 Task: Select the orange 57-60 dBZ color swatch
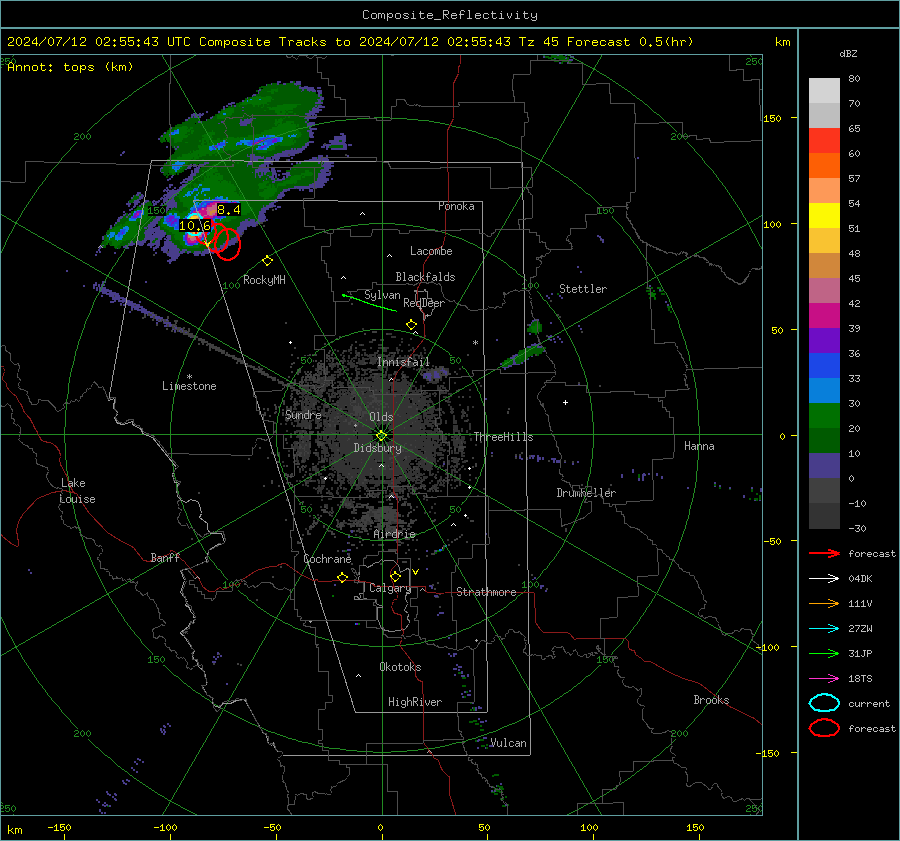click(824, 166)
